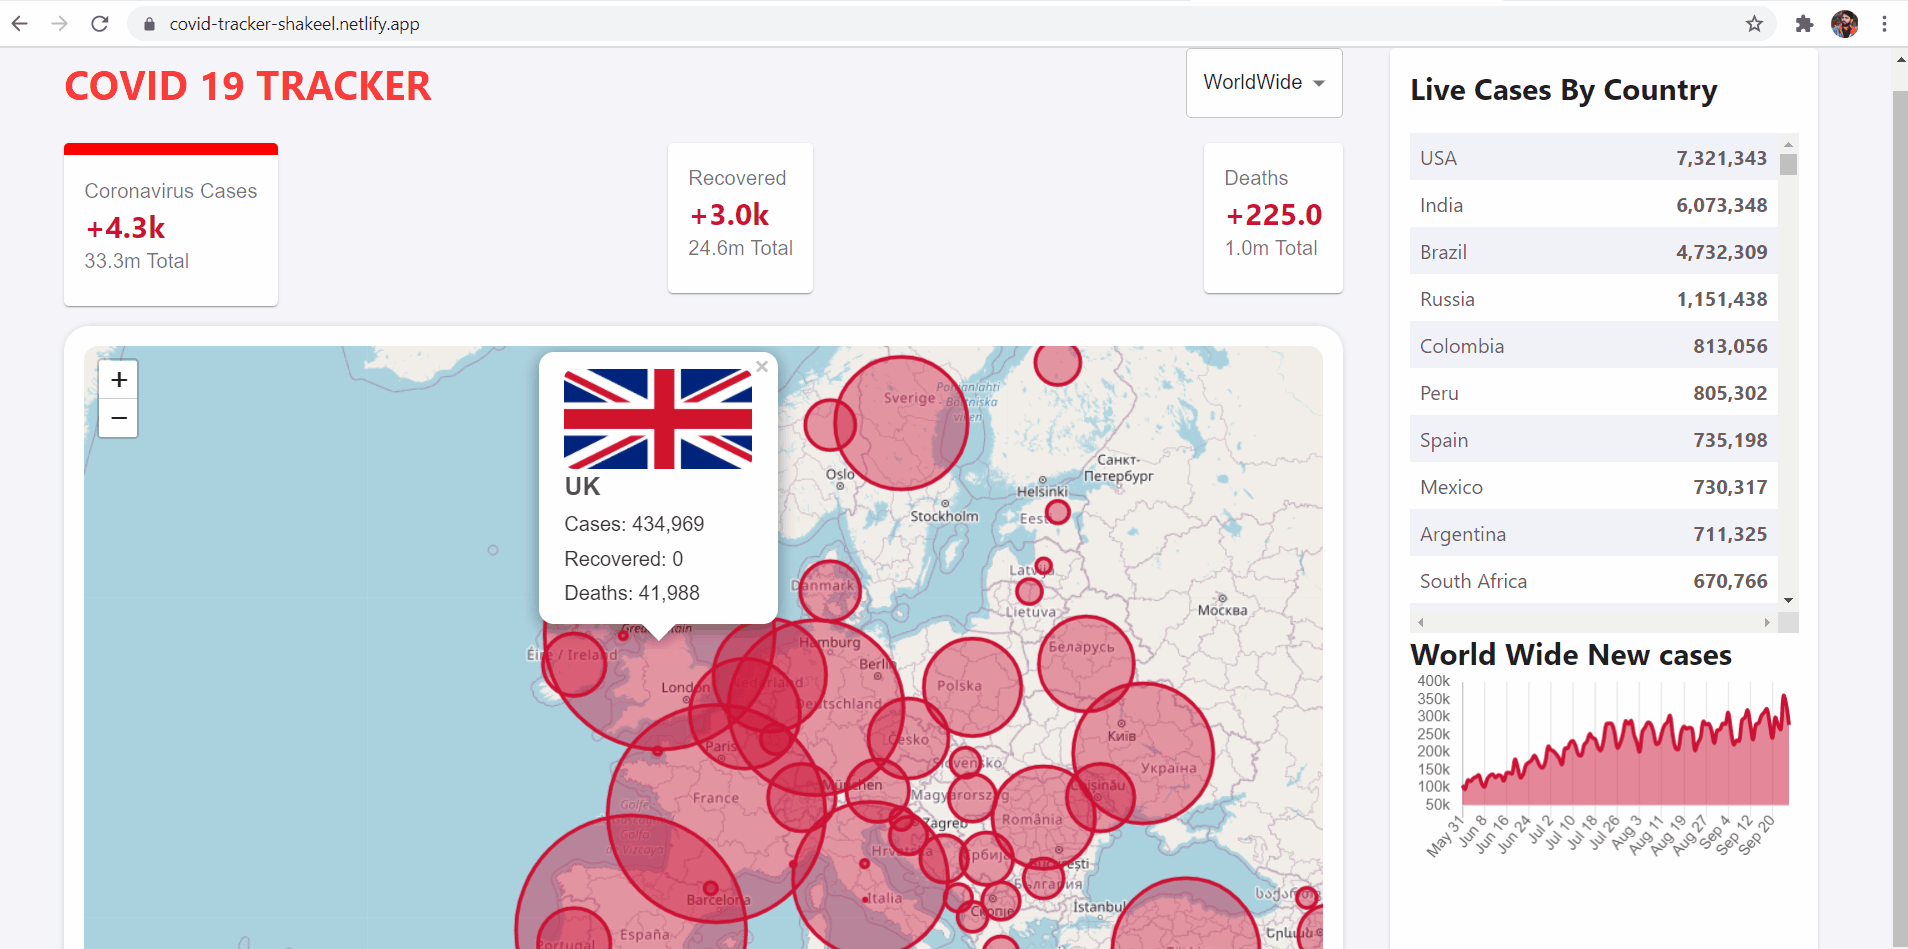Click the table's scroll down arrow
Viewport: 1908px width, 949px height.
click(1788, 600)
